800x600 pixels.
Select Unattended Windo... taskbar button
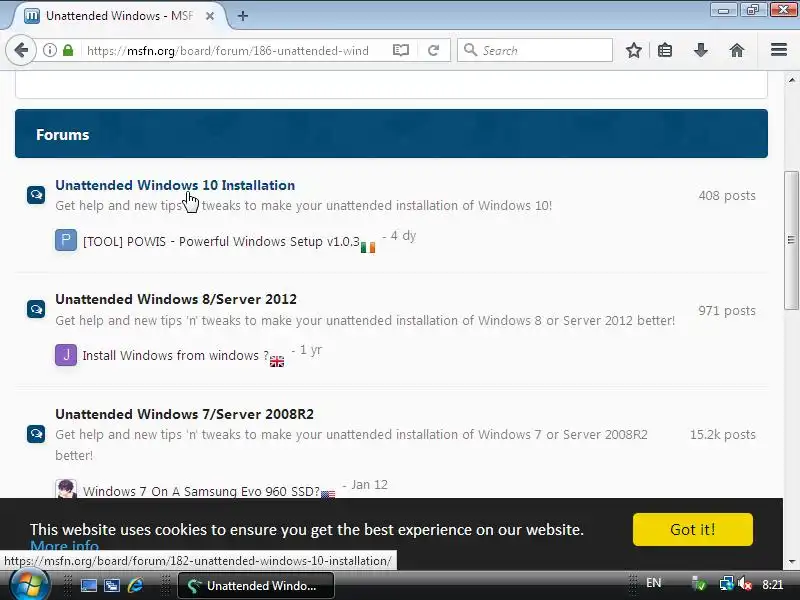coord(256,586)
